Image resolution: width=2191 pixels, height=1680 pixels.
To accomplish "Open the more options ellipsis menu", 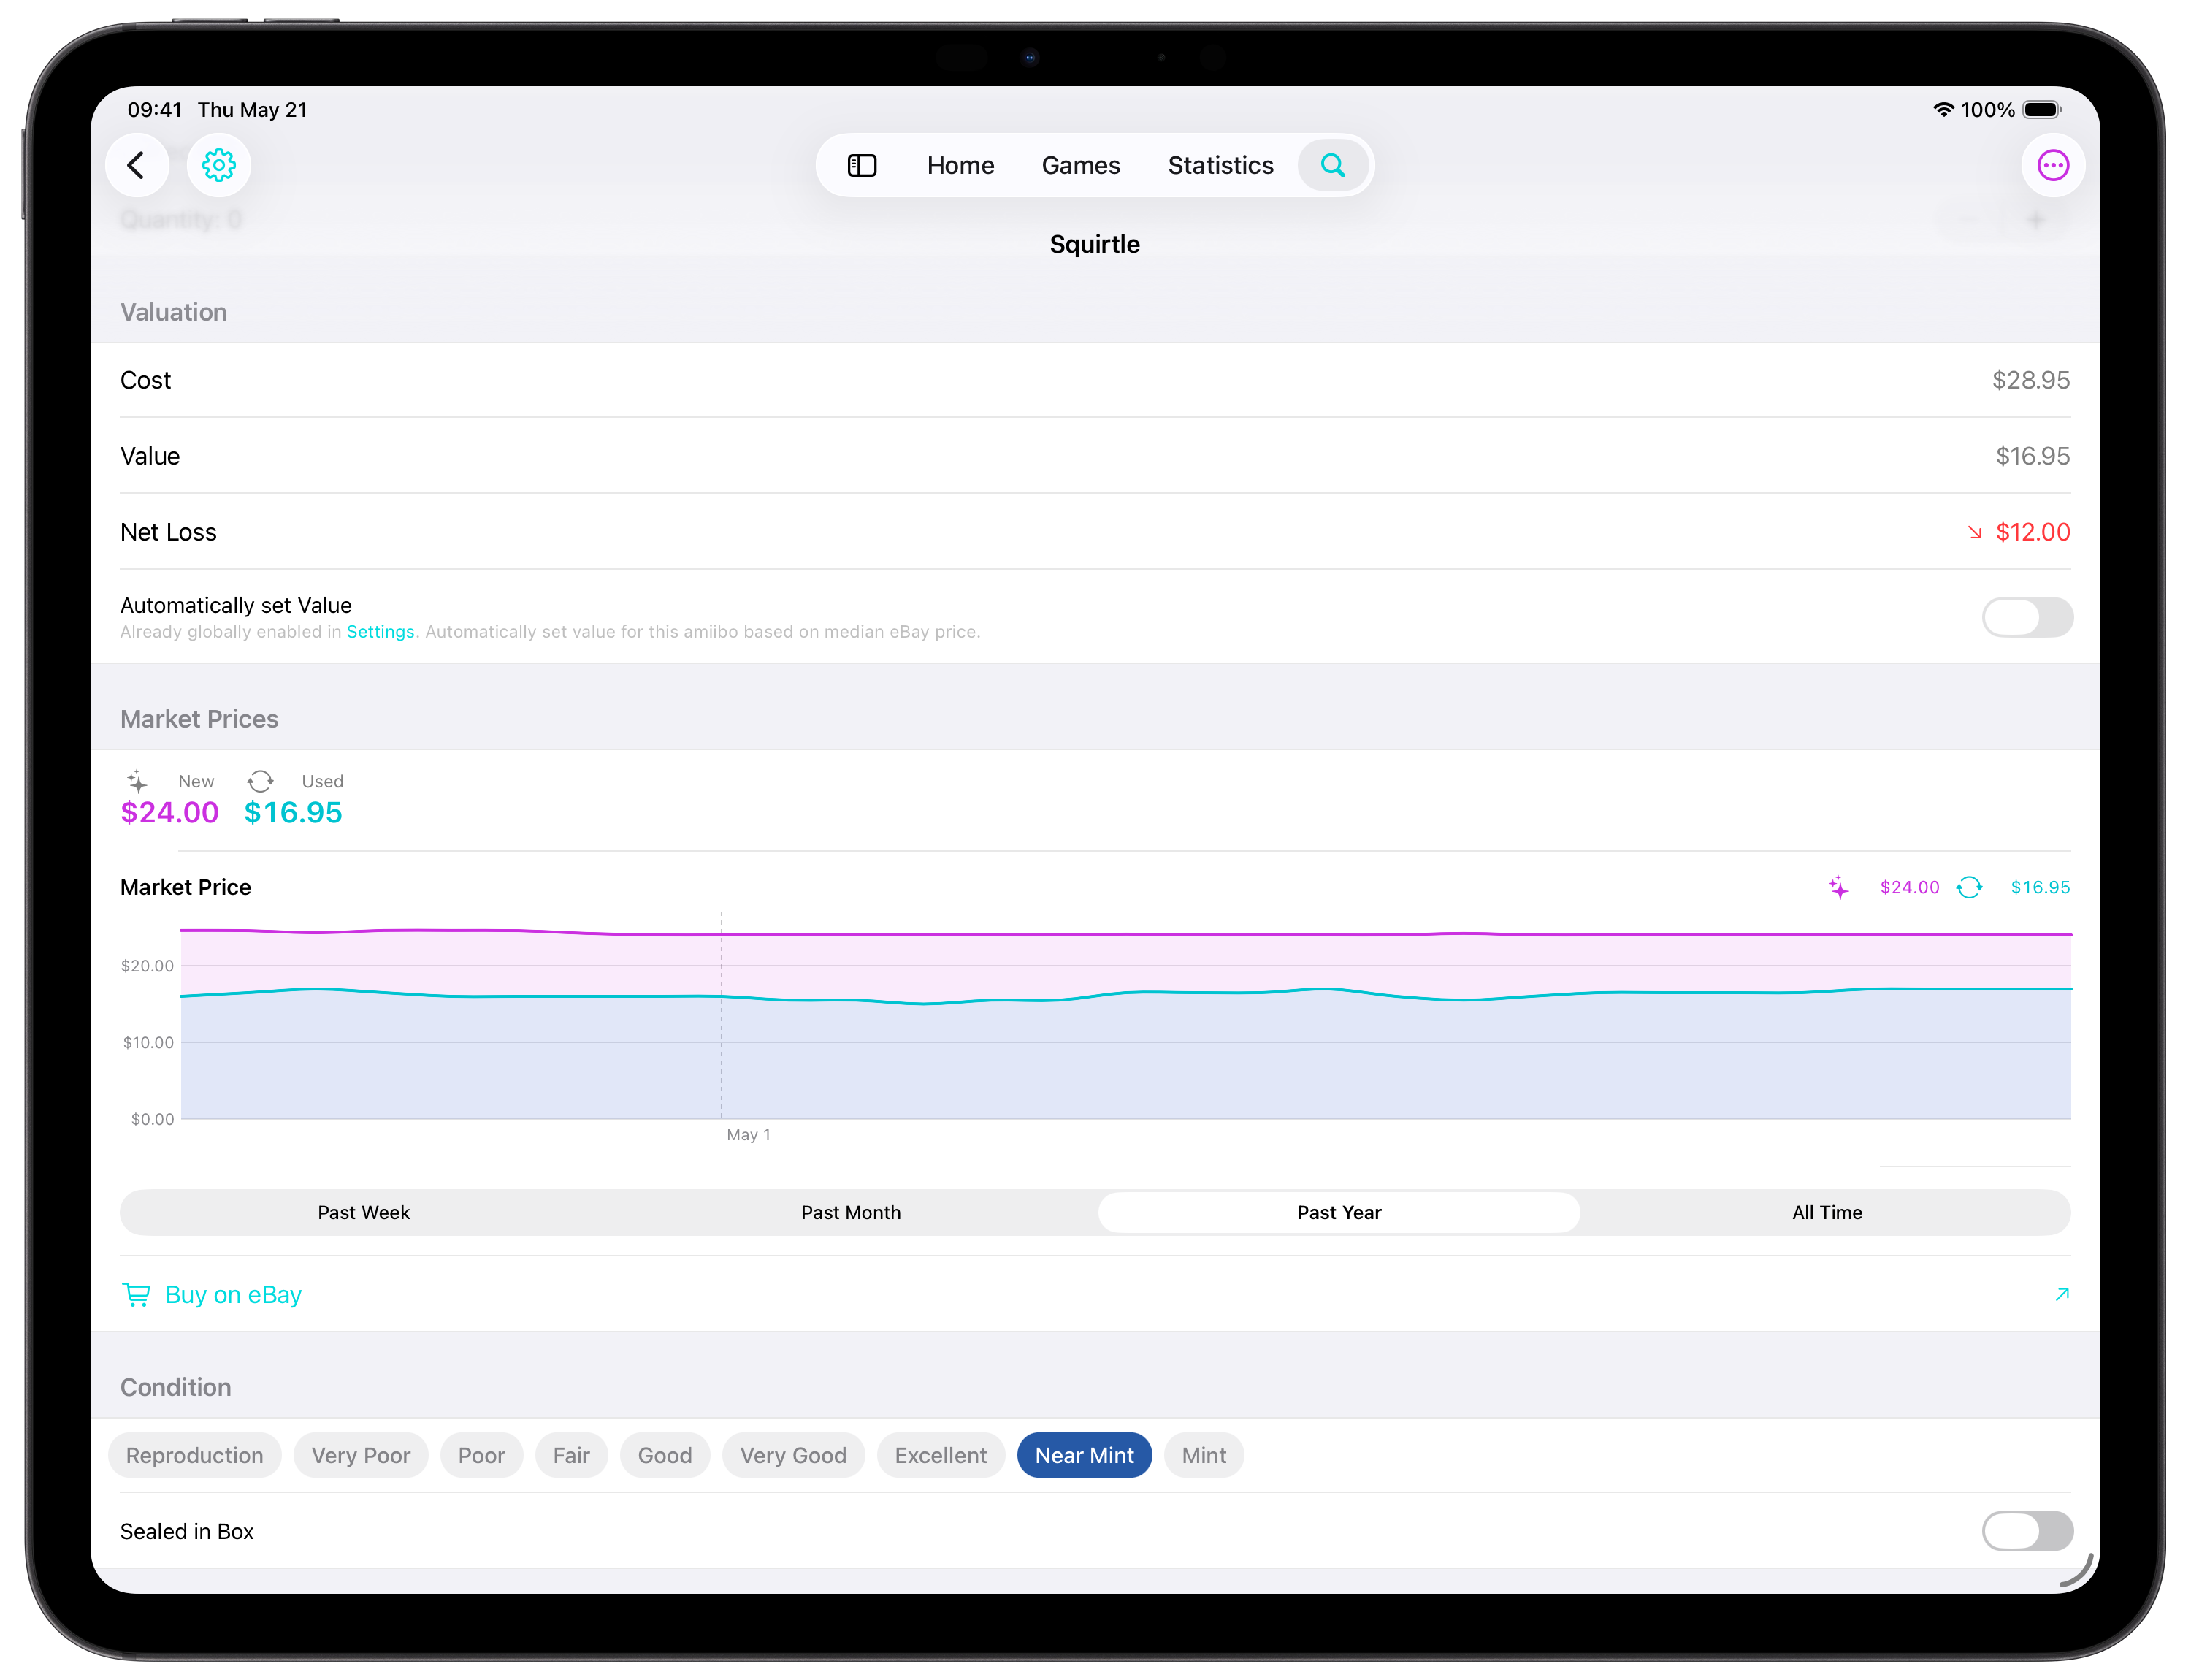I will (2053, 165).
